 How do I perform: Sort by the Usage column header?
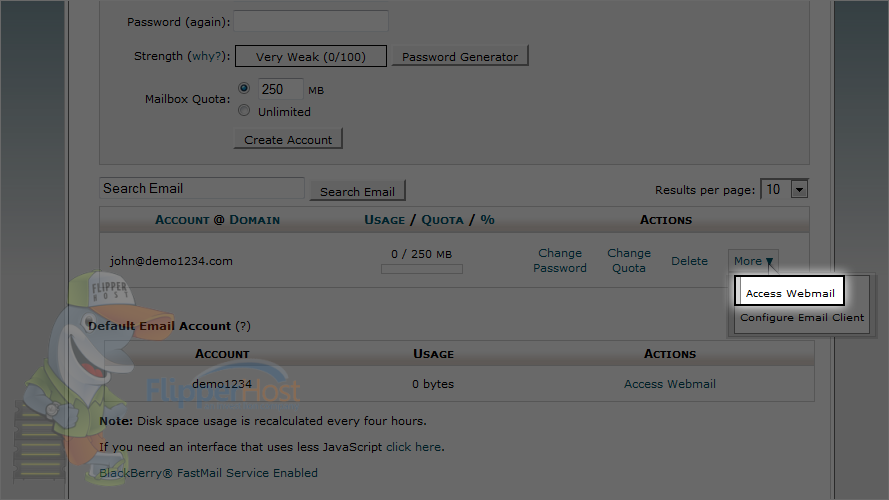[384, 220]
